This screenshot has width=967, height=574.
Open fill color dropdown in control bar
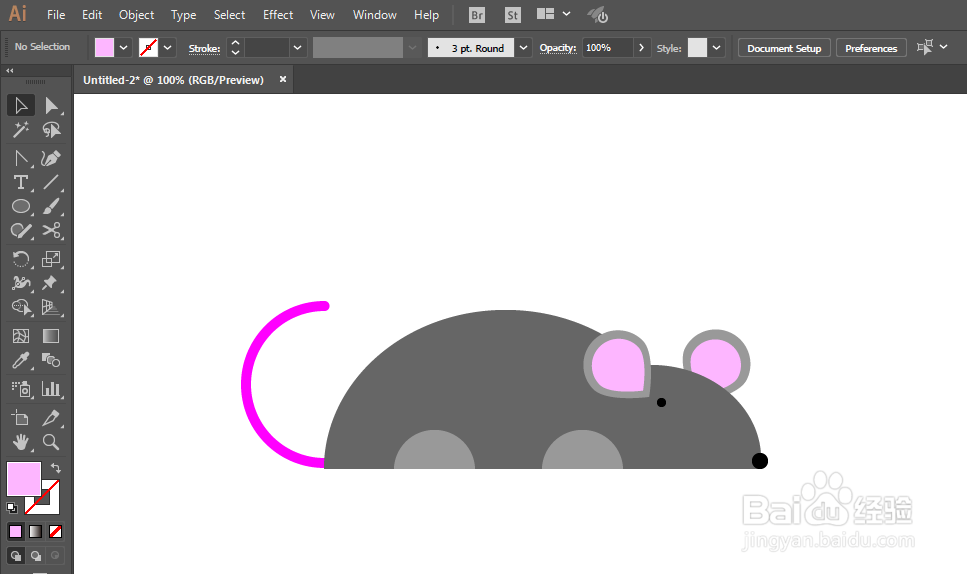click(x=123, y=47)
